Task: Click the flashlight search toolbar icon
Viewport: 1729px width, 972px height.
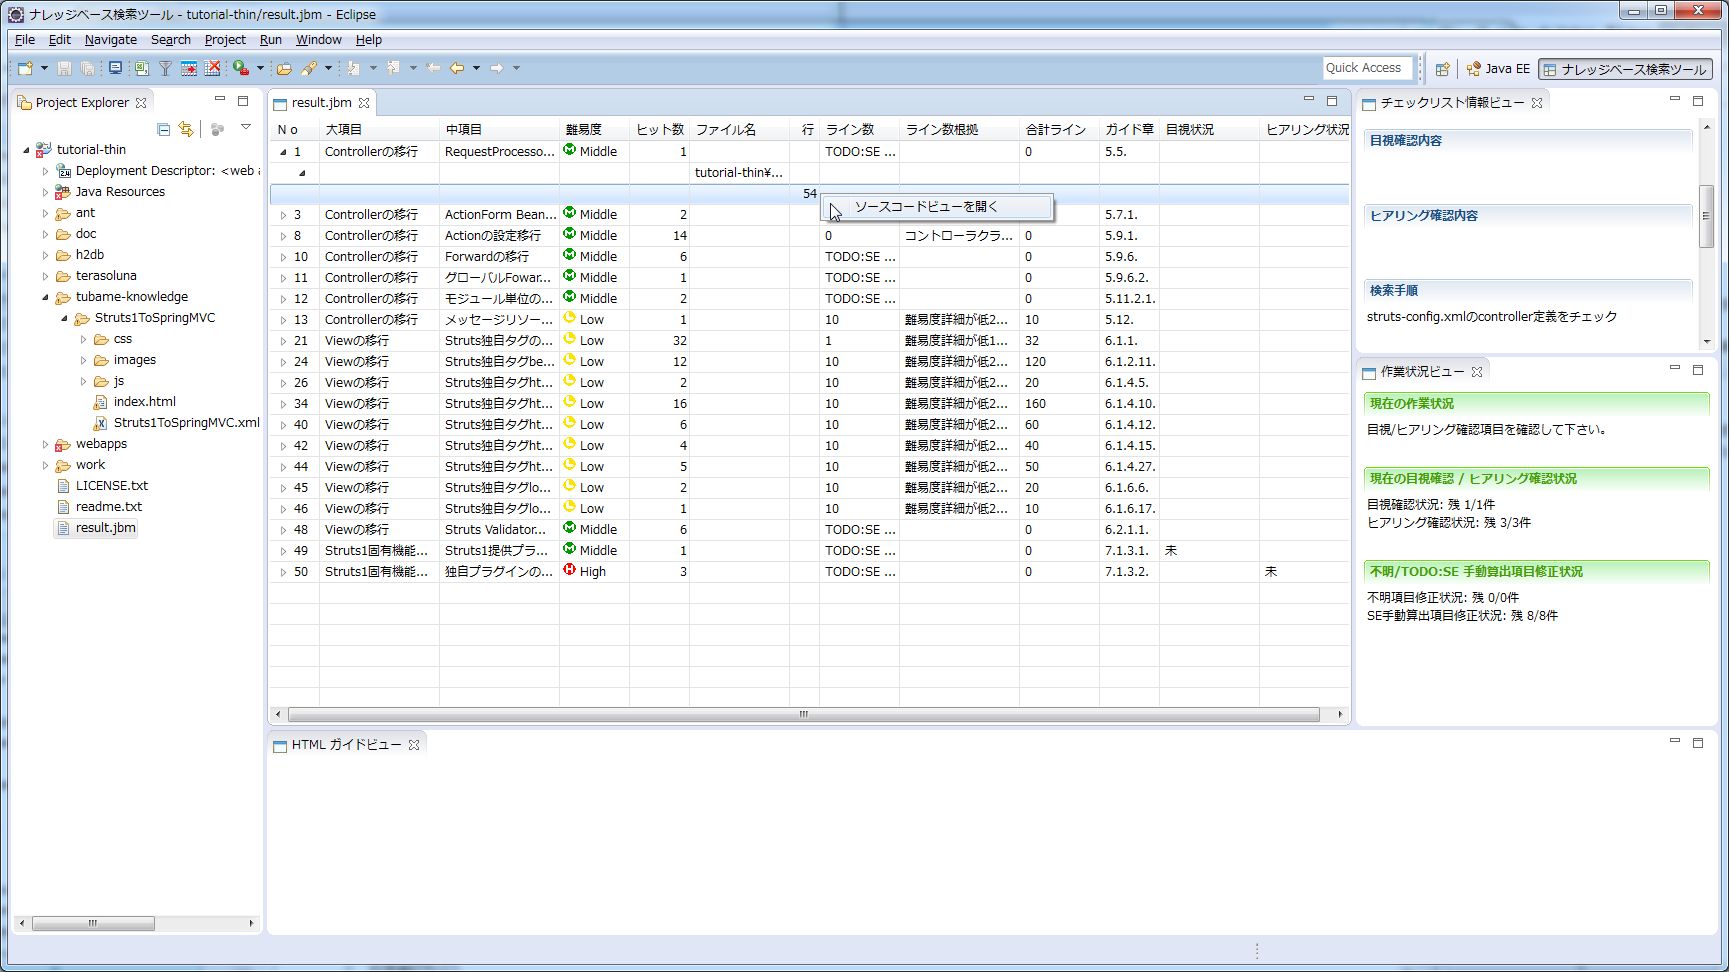Action: 309,68
